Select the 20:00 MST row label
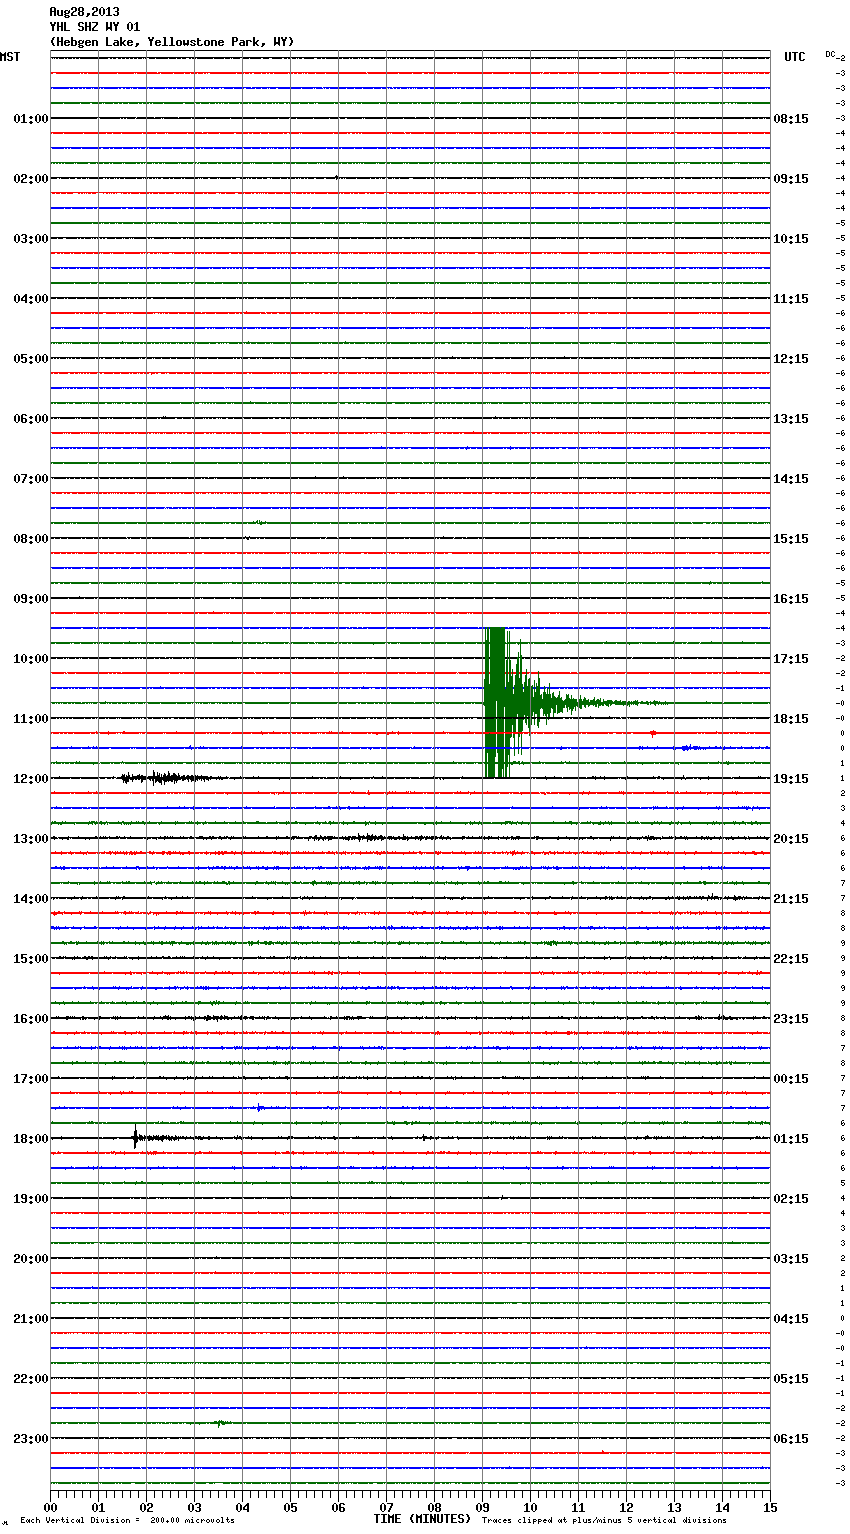Viewport: 850px width, 1534px height. click(x=30, y=1259)
